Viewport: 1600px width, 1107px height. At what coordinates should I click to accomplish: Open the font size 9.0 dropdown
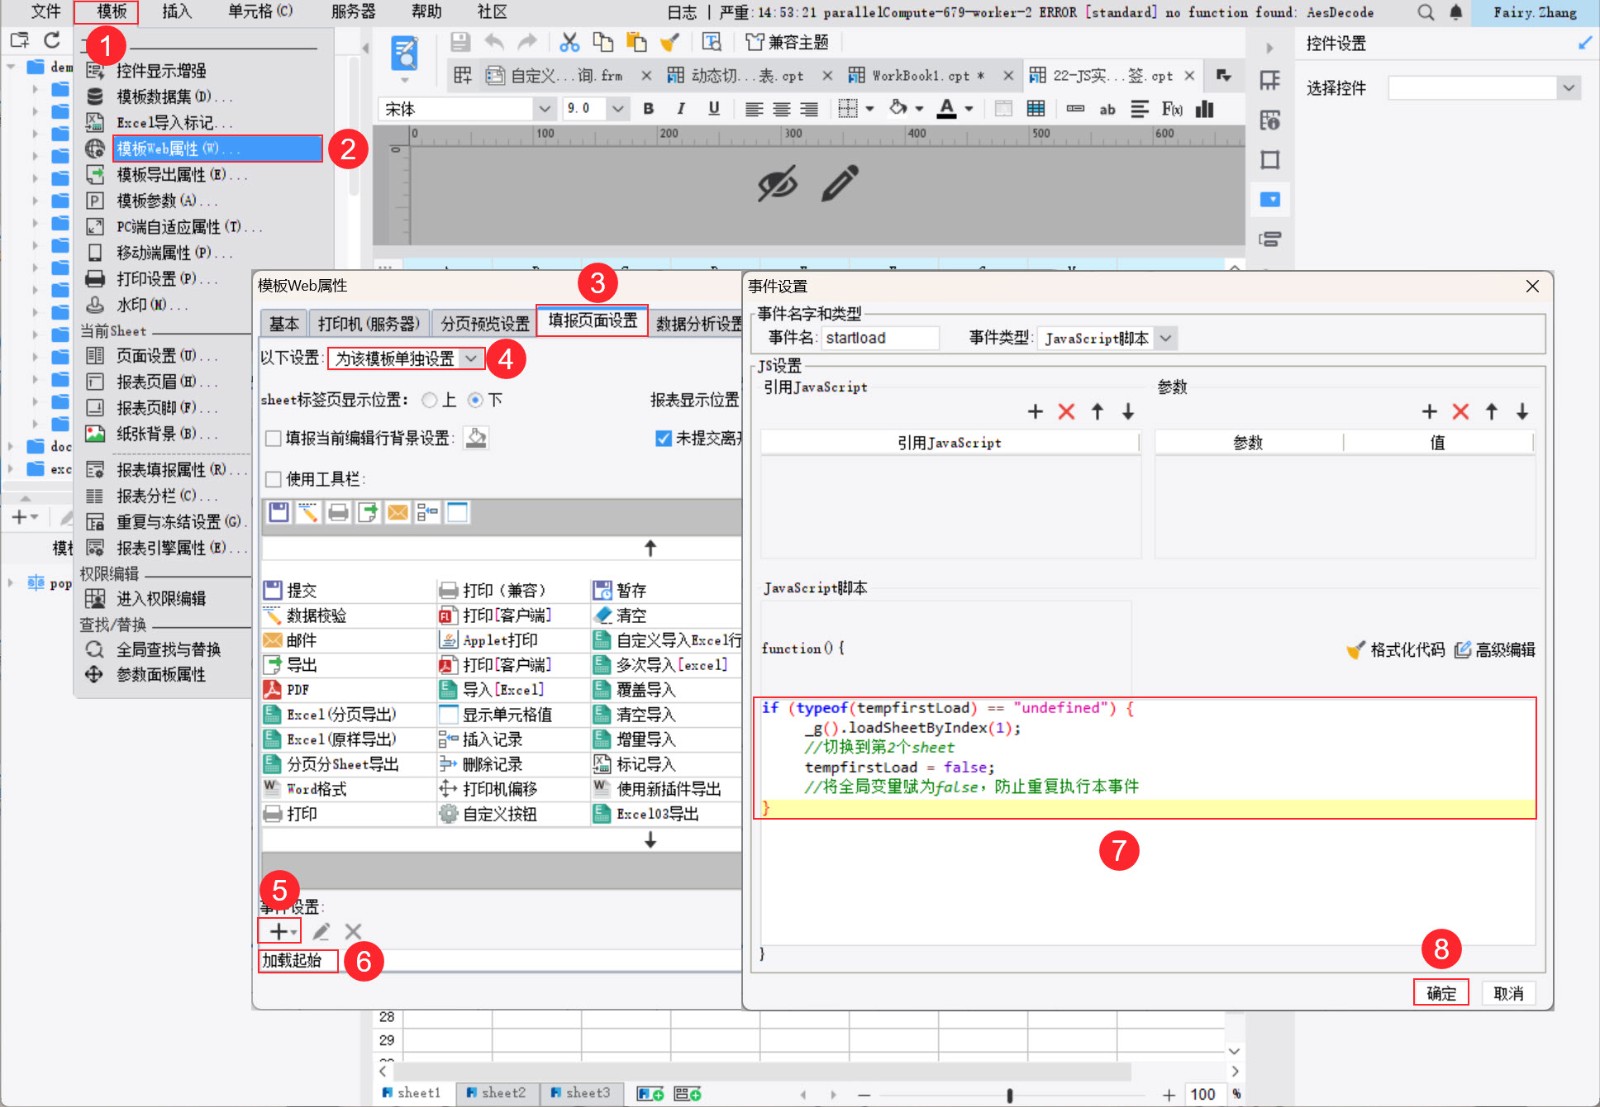(x=618, y=109)
